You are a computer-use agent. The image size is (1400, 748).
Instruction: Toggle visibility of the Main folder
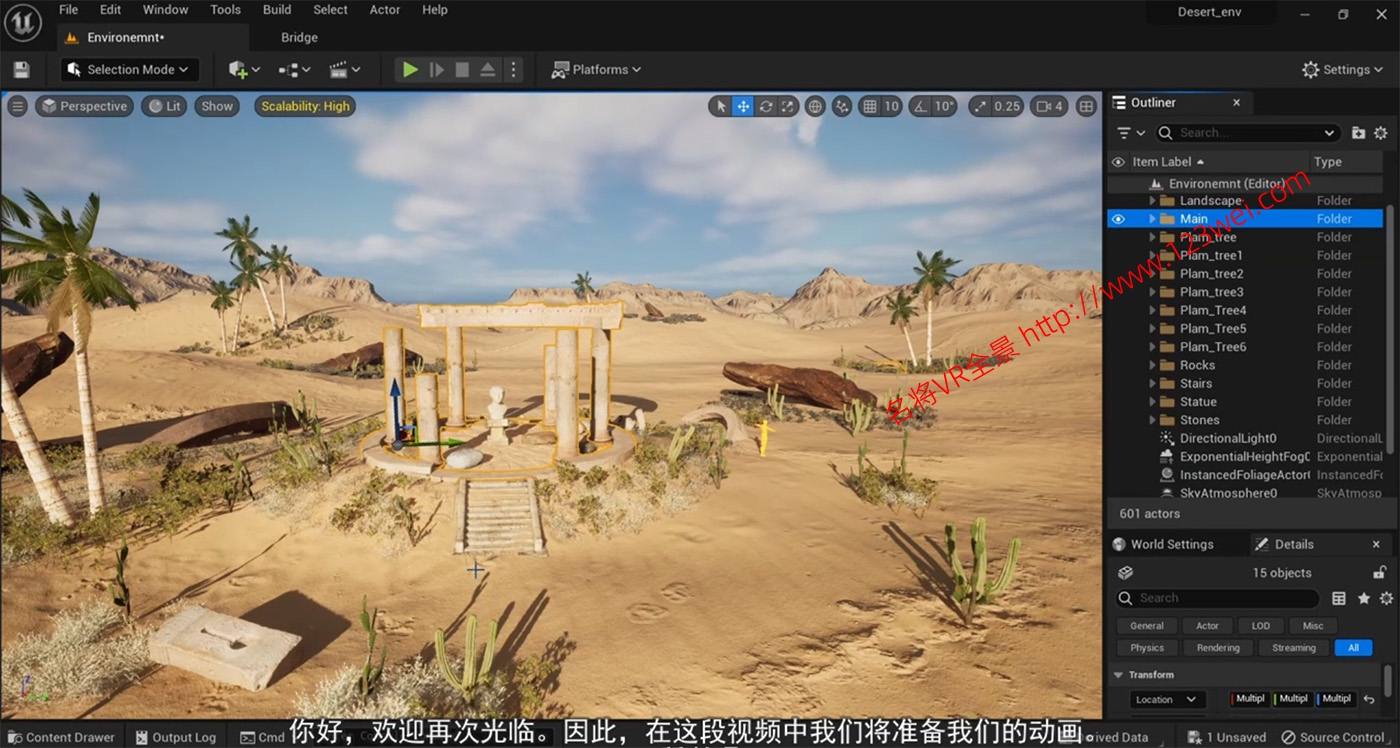tap(1117, 218)
